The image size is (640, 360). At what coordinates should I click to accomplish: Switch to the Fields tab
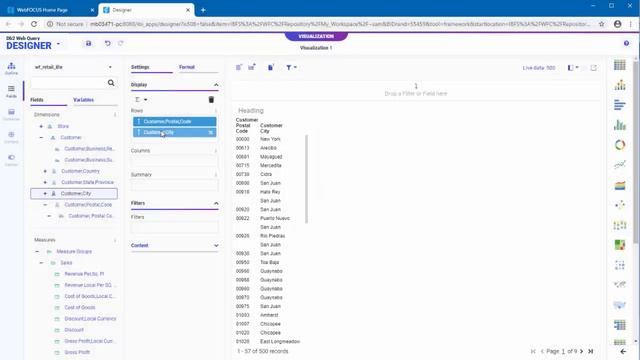click(37, 100)
